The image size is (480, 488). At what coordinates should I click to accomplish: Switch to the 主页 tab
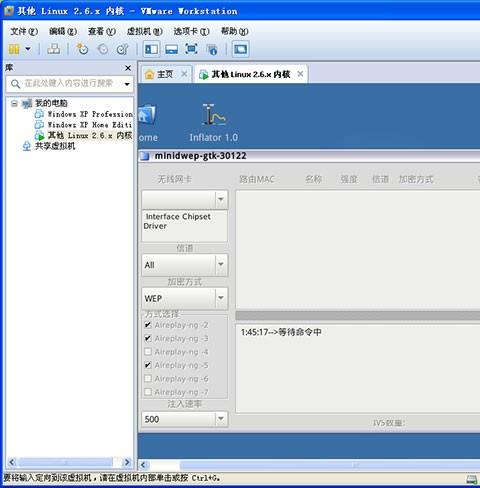(165, 74)
